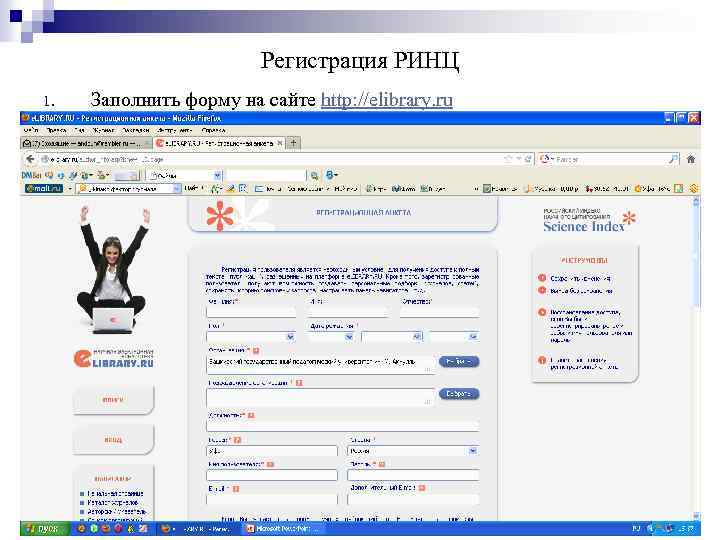Click the eLIBRARY.RU logo in the sidebar
Screen dimensions: 720x540
click(113, 358)
